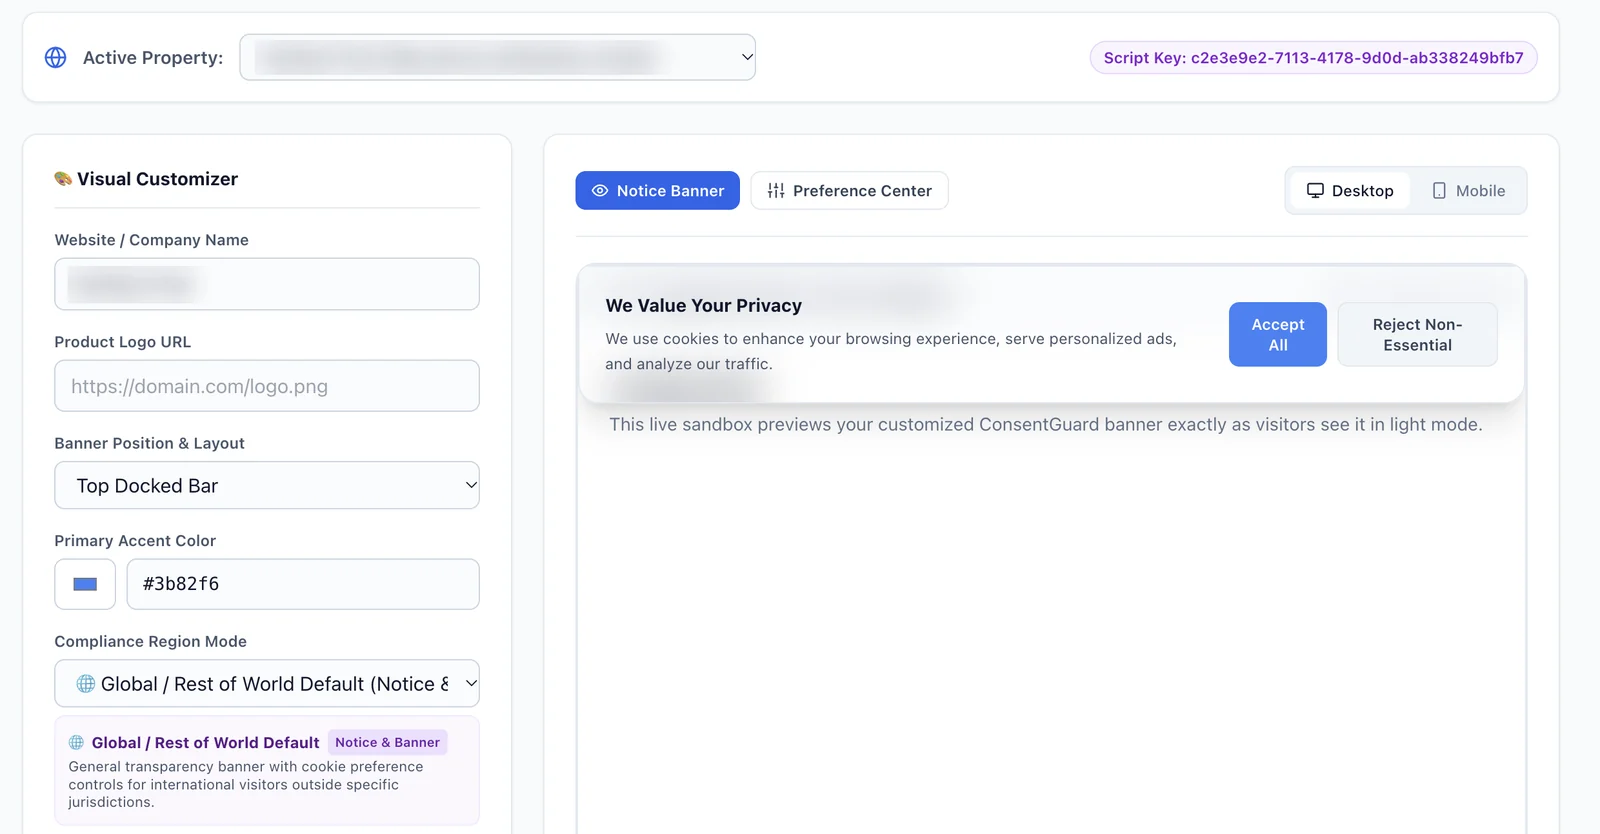
Task: Click Global / Rest of World Default title
Action: (x=205, y=743)
